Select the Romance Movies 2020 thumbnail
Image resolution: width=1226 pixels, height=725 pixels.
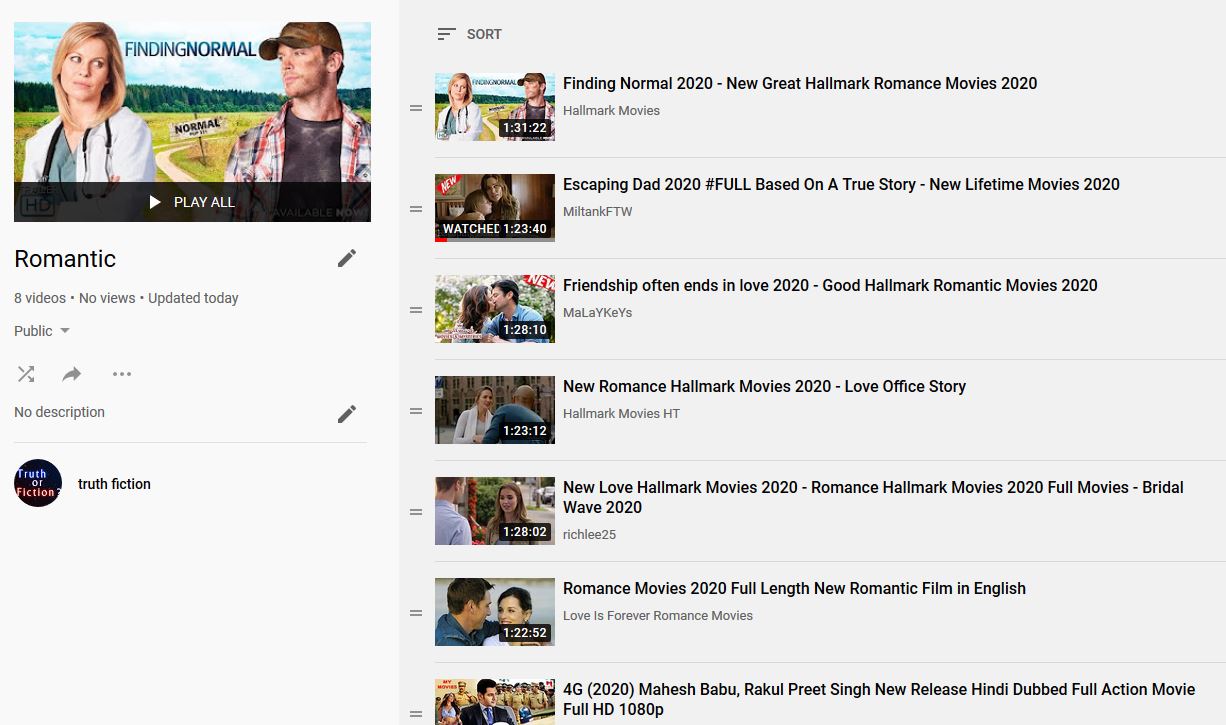point(495,612)
